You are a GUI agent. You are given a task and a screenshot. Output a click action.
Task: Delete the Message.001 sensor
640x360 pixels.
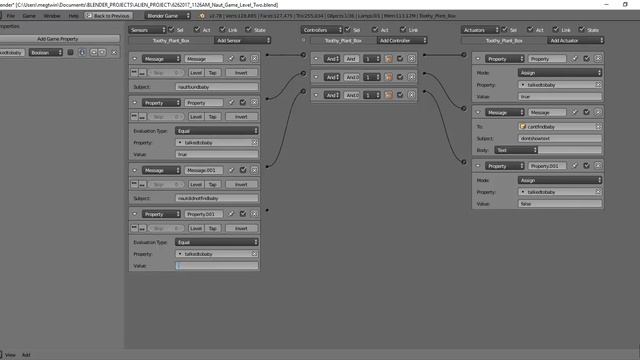(x=254, y=170)
